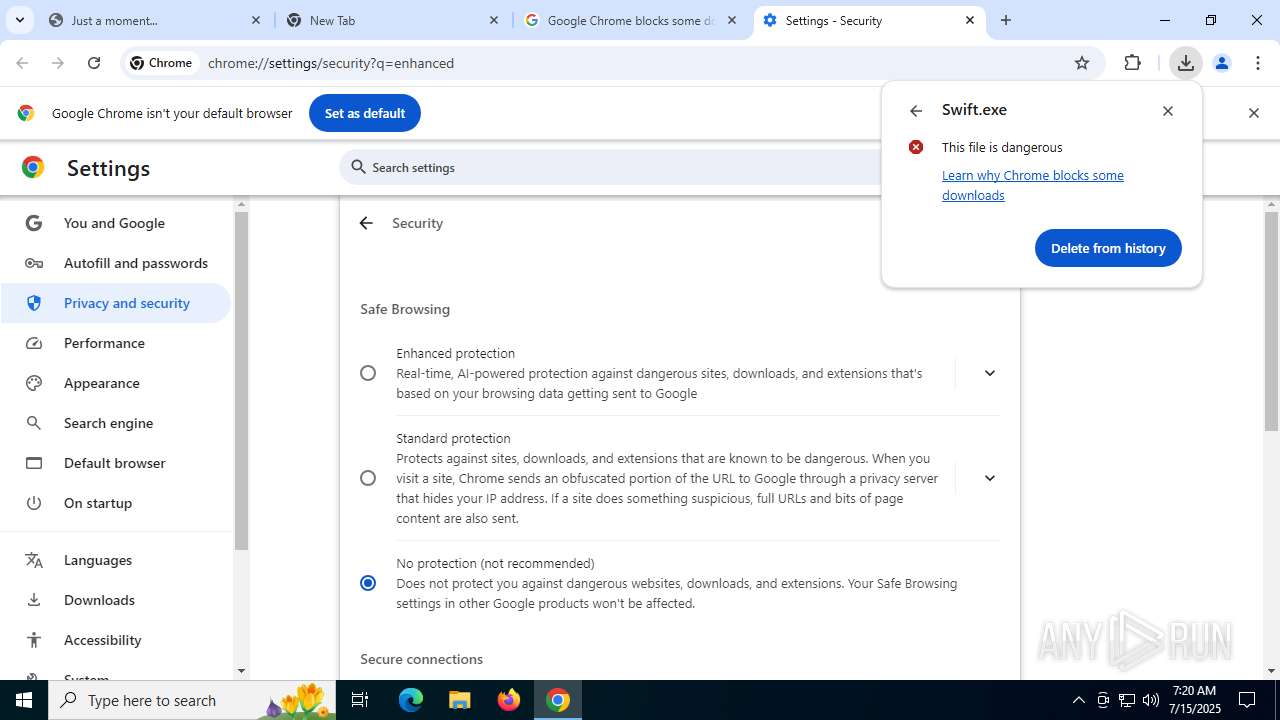The image size is (1280, 720).
Task: Click 'Set as default' button
Action: tap(365, 113)
